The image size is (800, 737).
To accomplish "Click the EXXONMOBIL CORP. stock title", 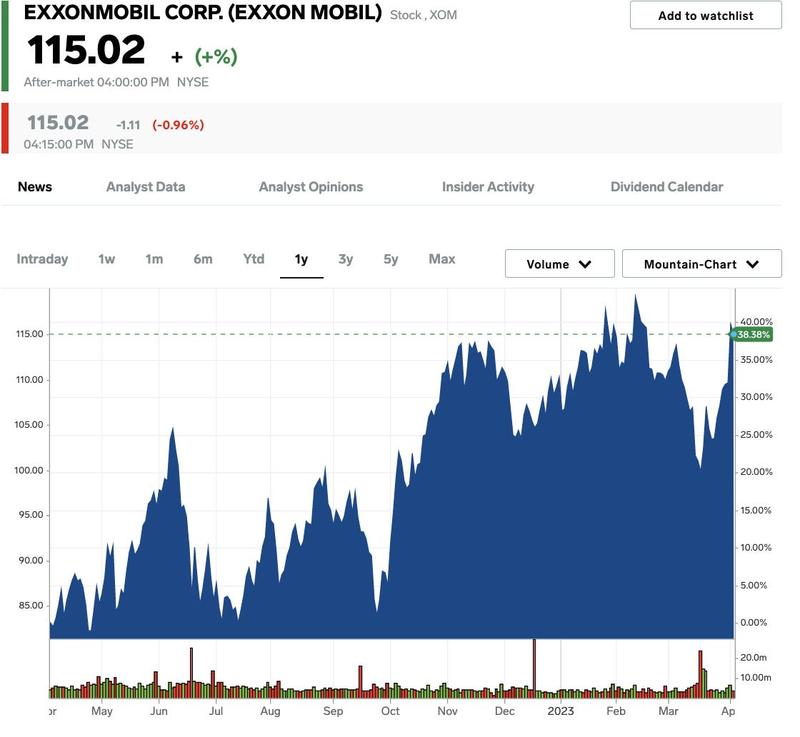I will tap(203, 12).
